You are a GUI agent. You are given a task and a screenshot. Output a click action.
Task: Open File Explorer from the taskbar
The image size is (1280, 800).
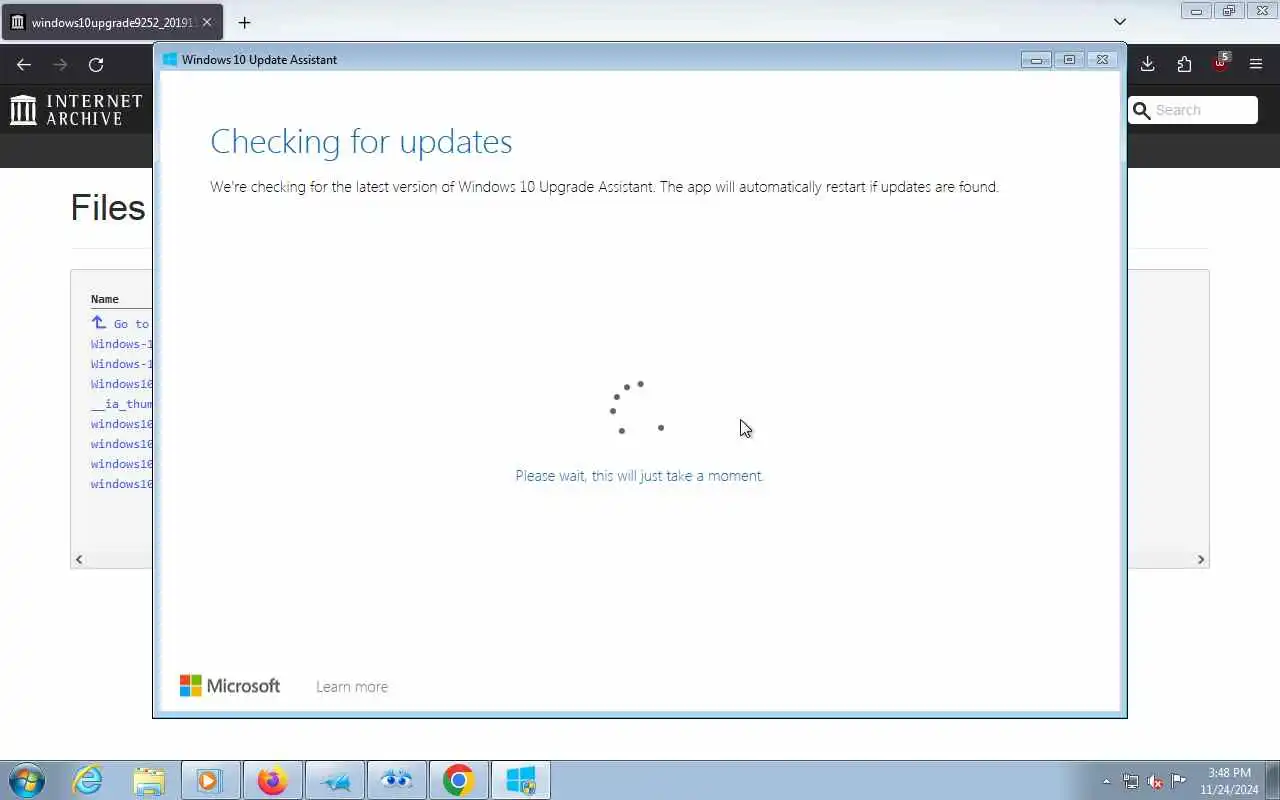tap(149, 780)
